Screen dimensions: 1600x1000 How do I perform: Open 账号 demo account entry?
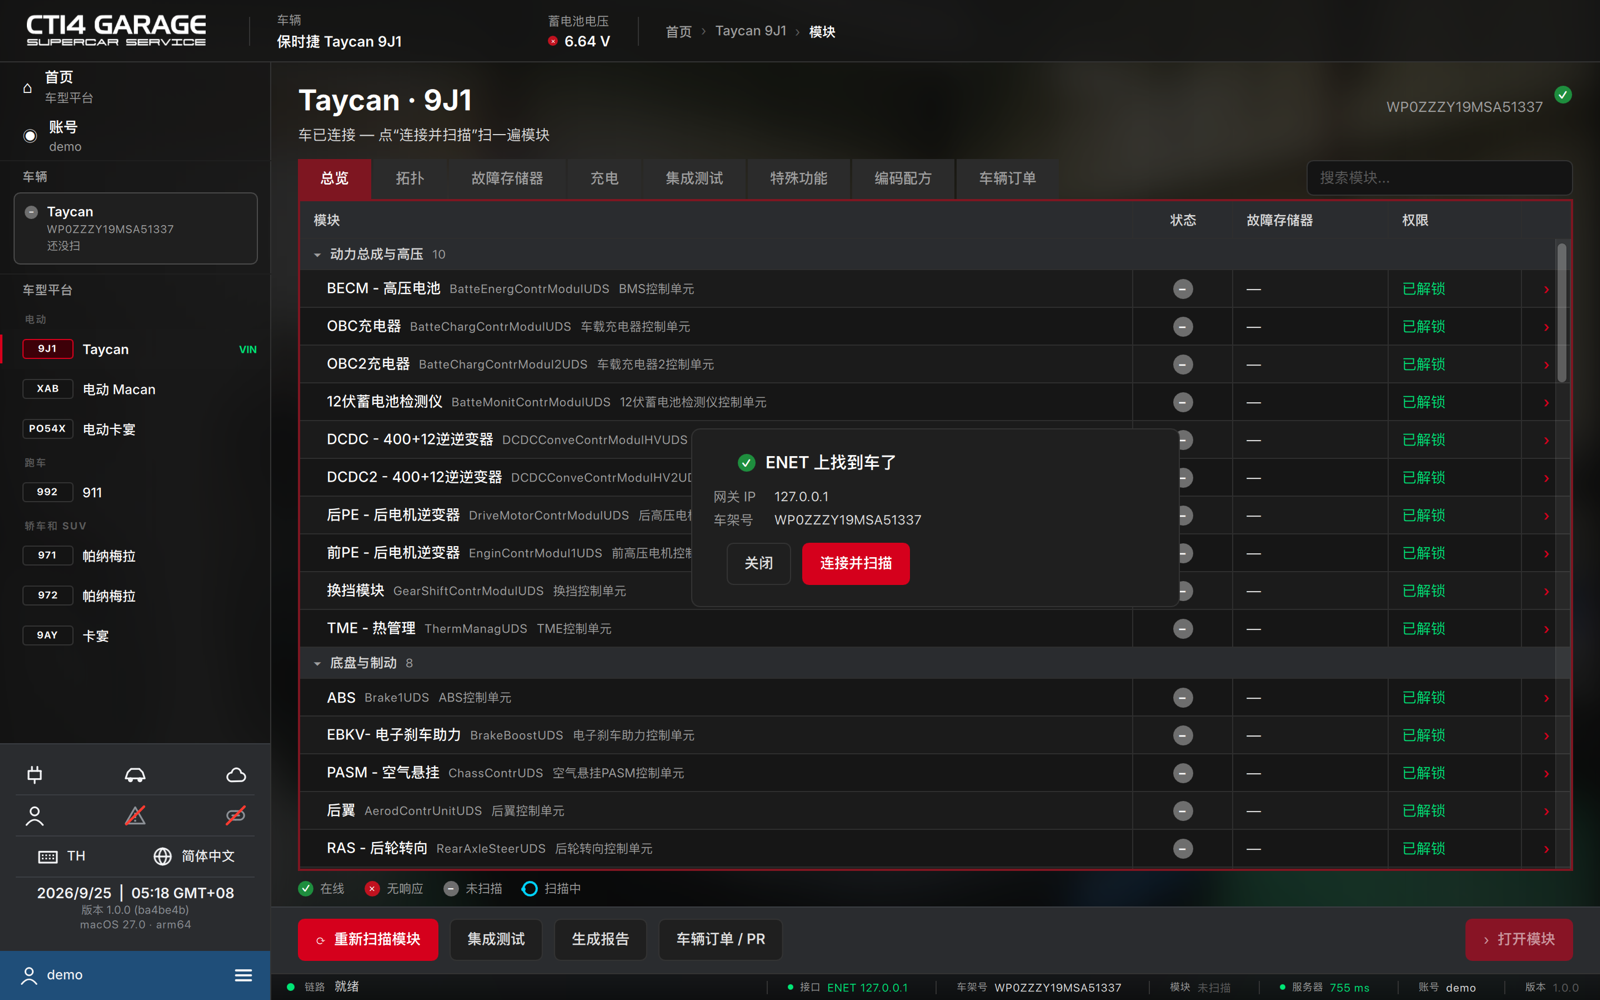click(x=135, y=136)
